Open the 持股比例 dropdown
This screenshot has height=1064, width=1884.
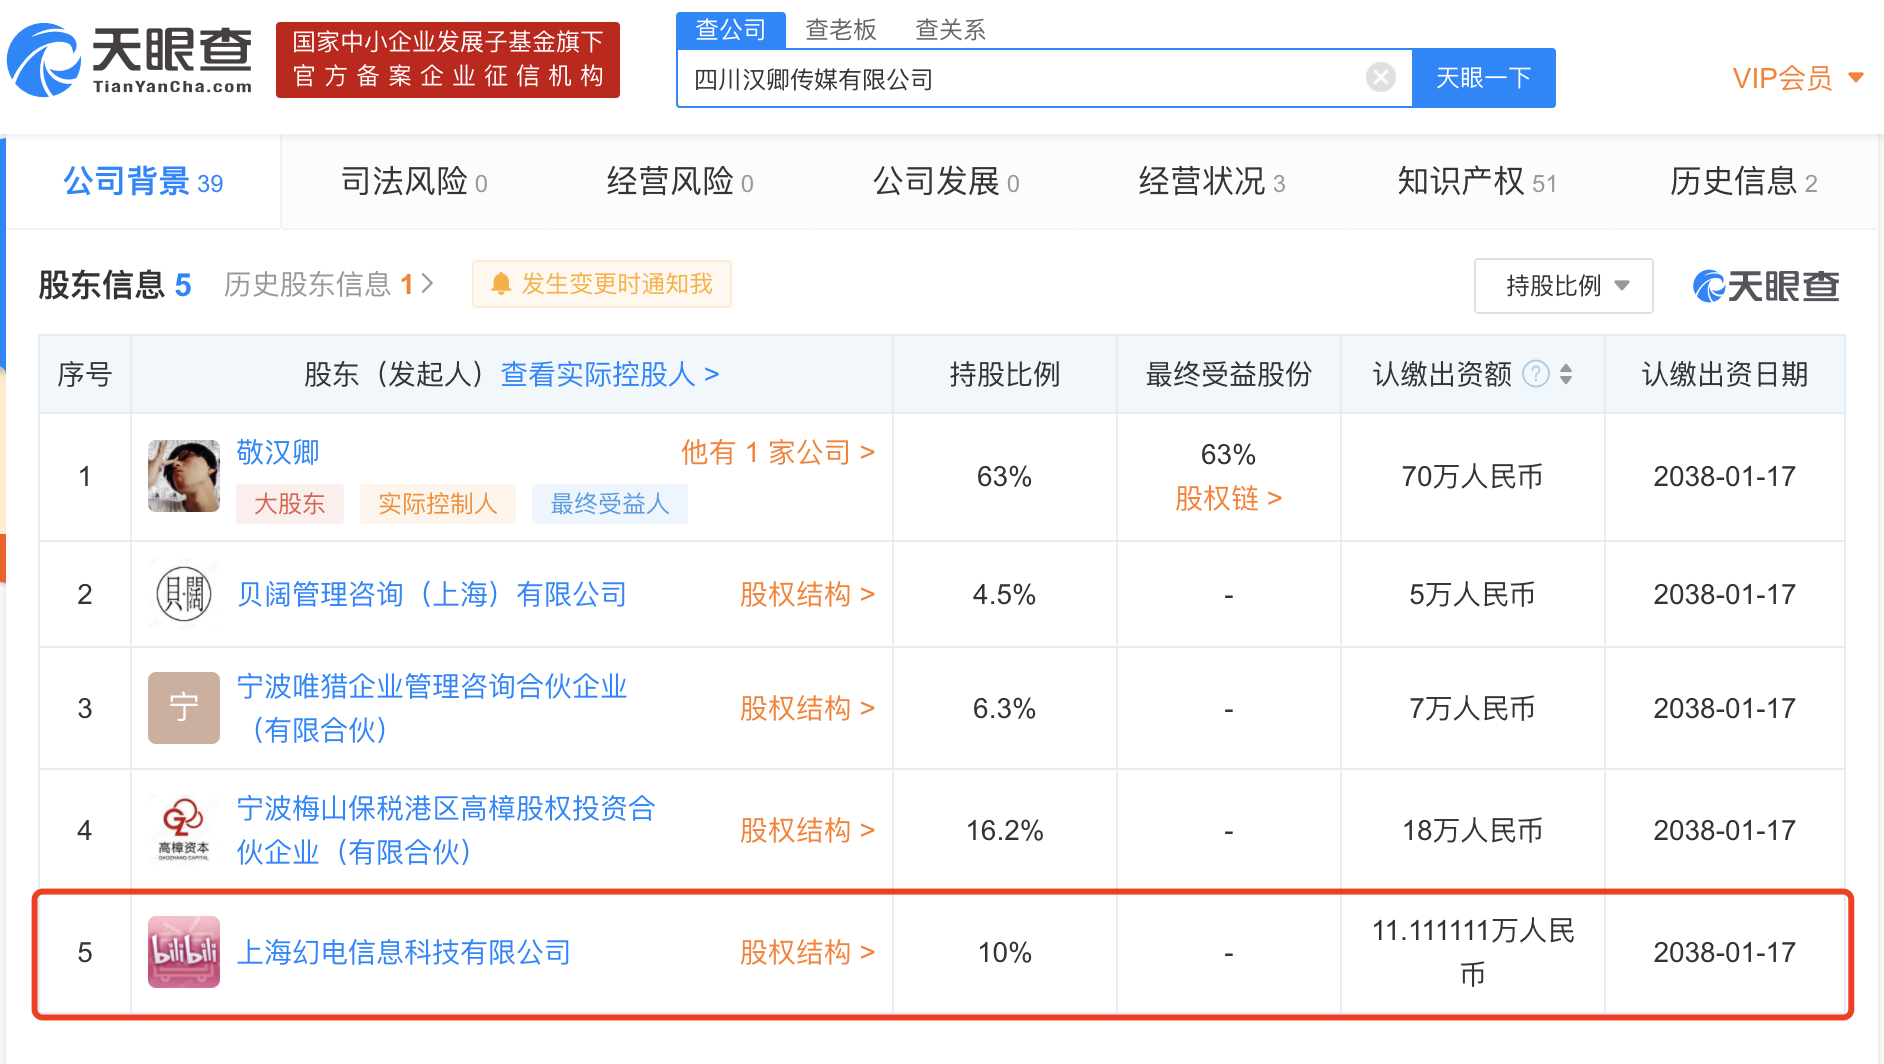(1563, 286)
